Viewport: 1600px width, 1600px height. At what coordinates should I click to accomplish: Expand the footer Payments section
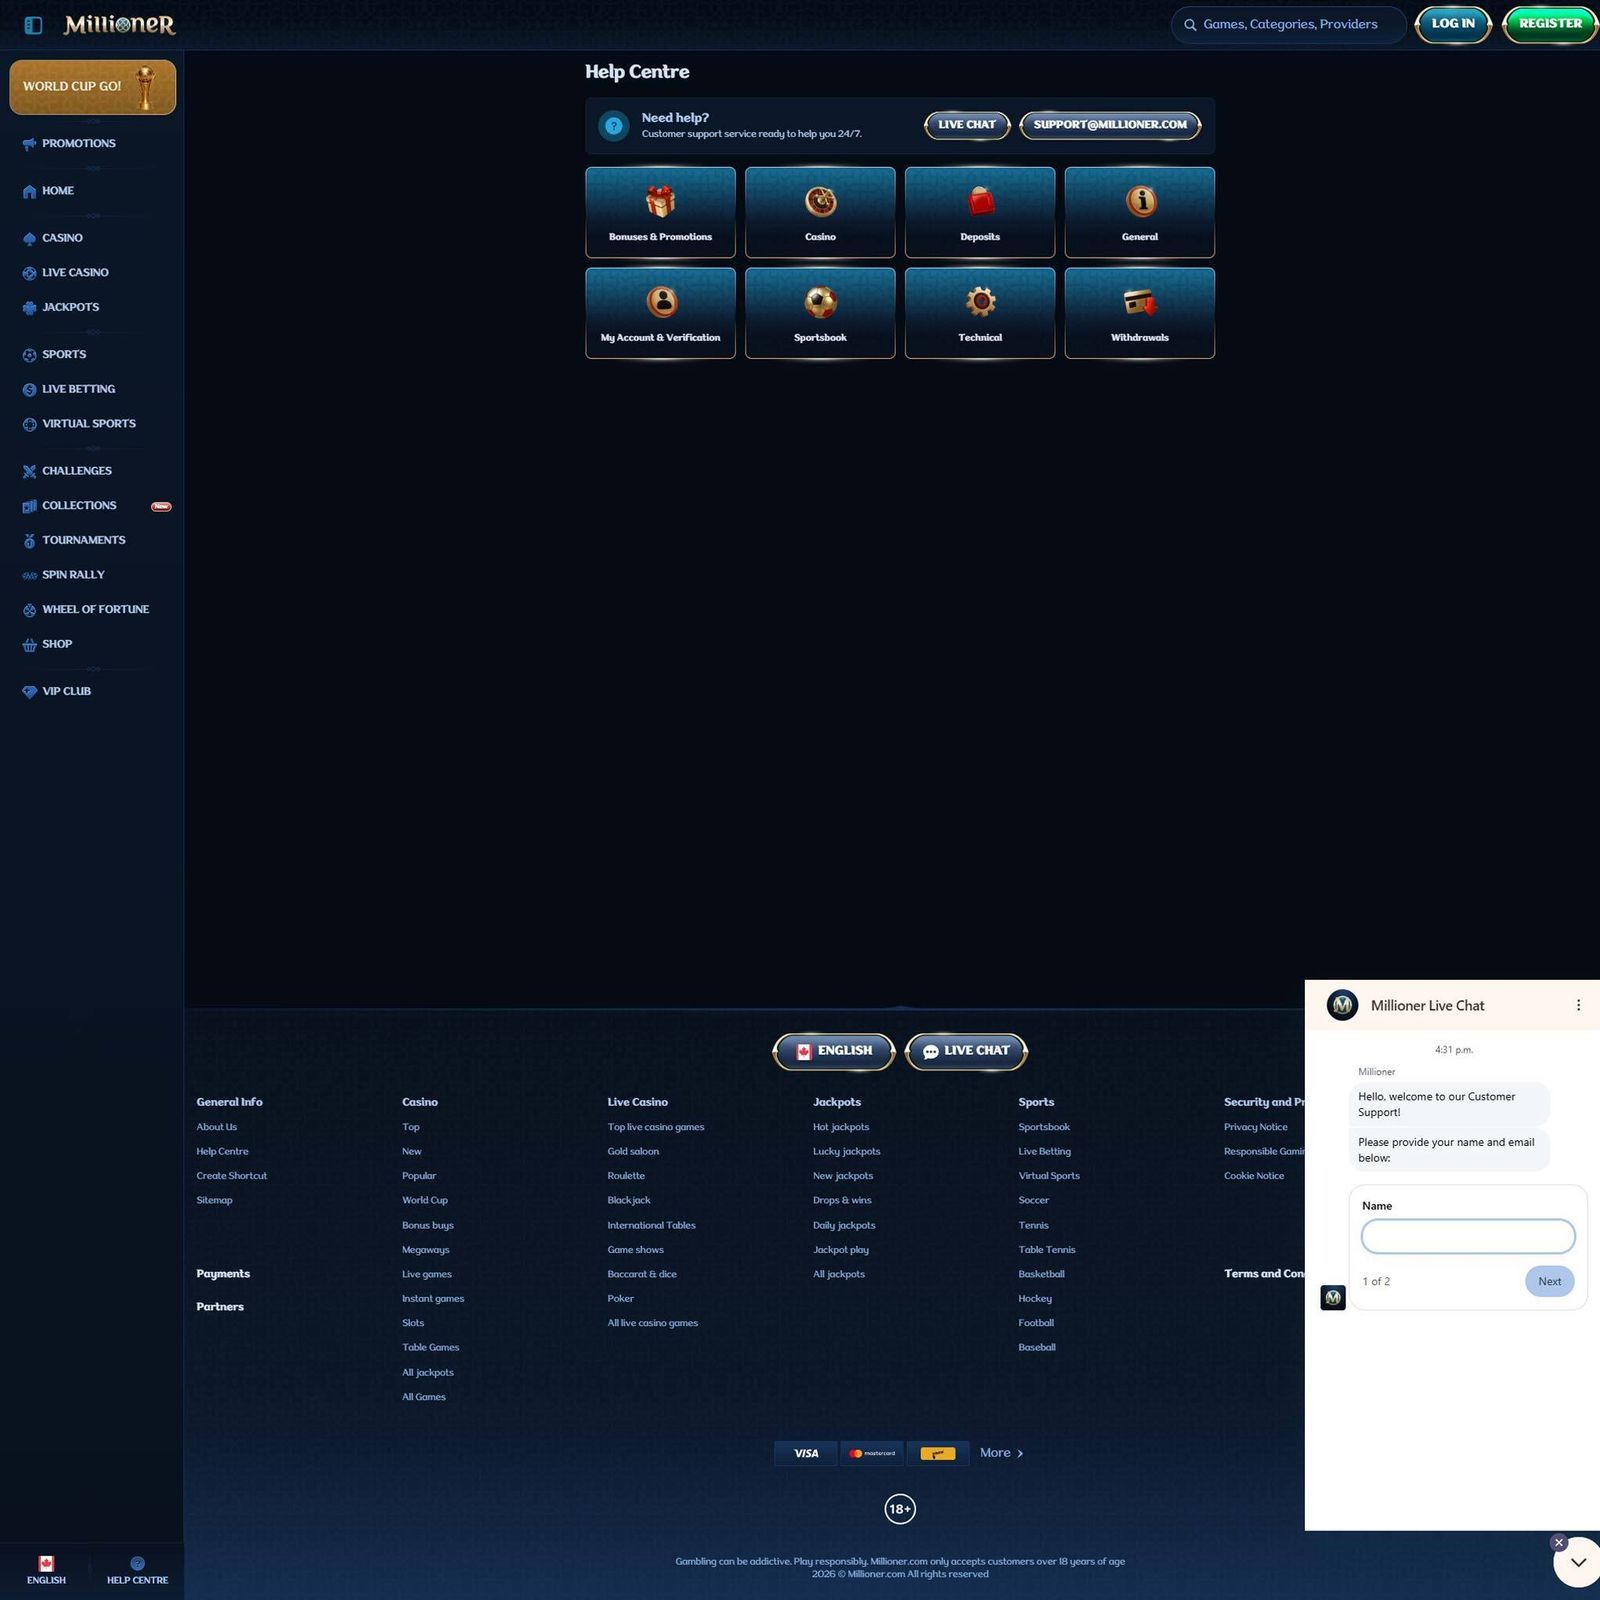[x=223, y=1274]
